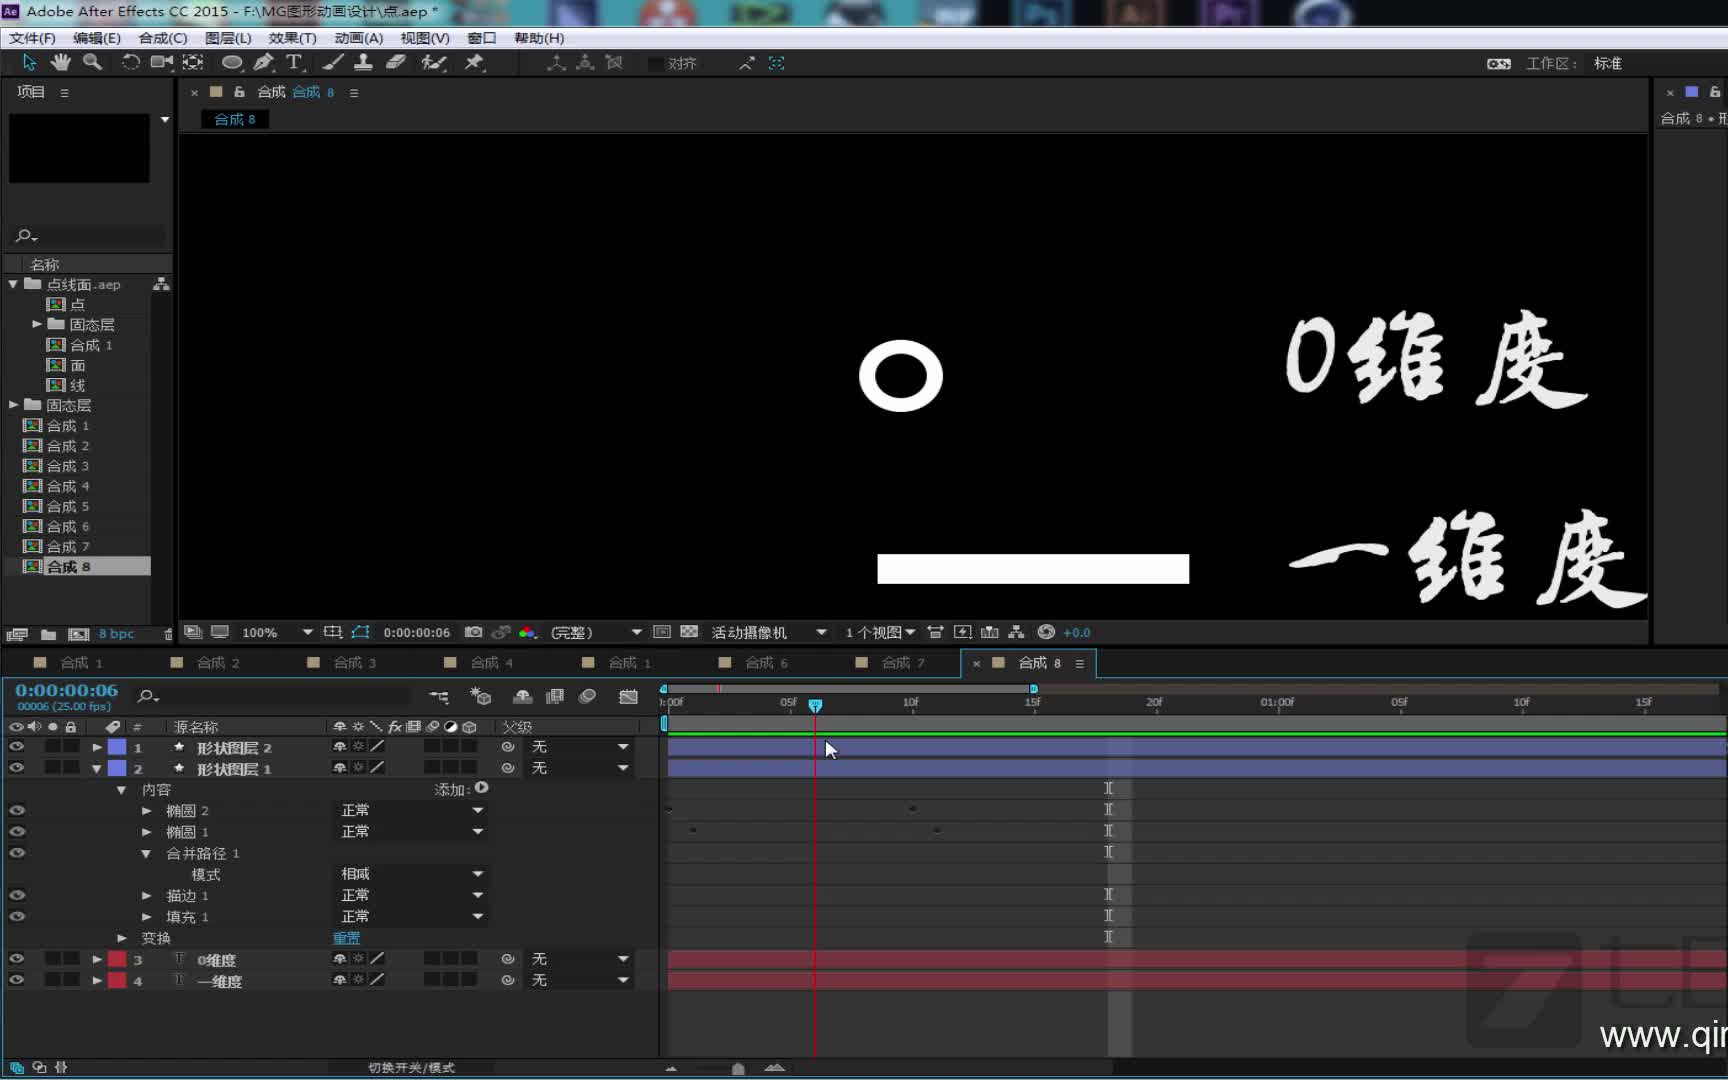Click 重置 transform reset link
The image size is (1728, 1080).
(347, 938)
